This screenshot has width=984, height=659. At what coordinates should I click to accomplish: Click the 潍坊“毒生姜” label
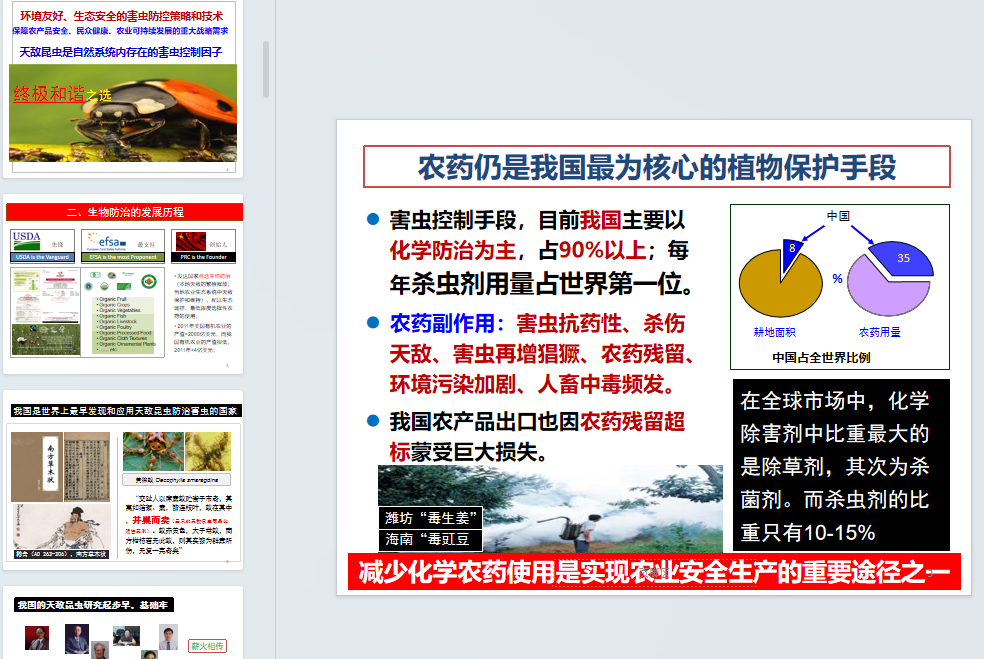point(432,518)
